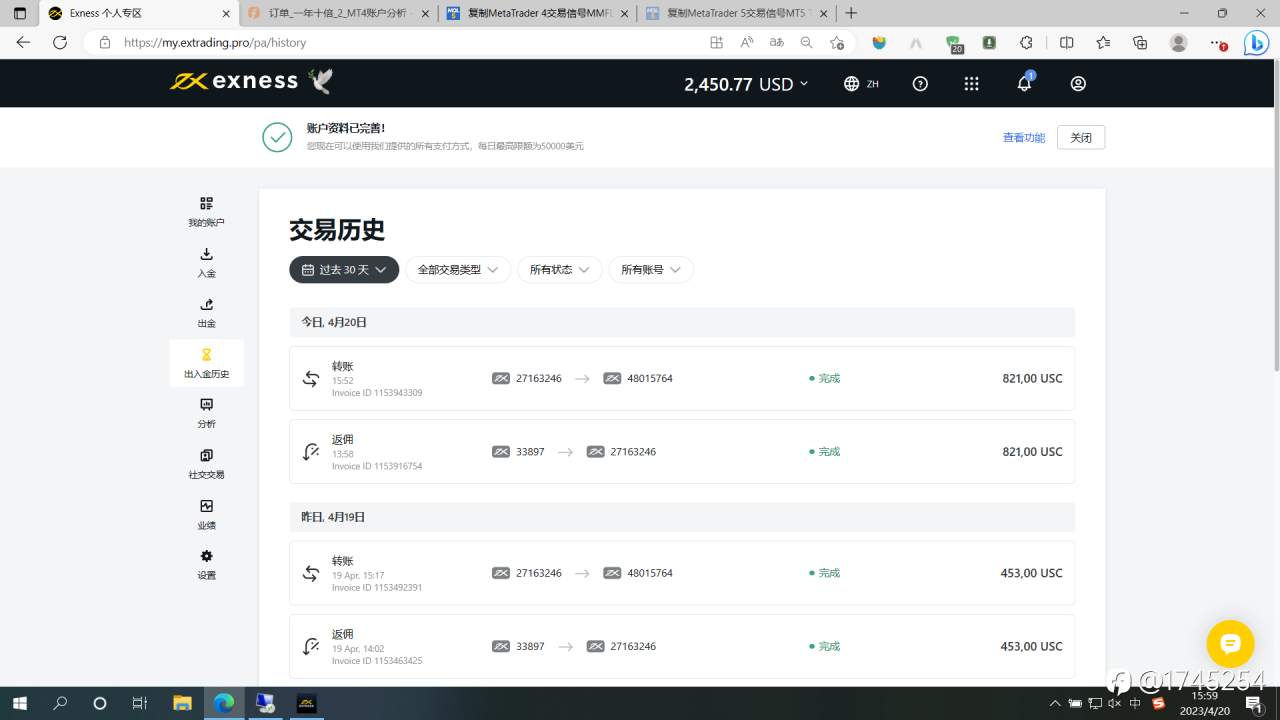Open the 13:58 返佣 transaction row
This screenshot has height=720, width=1280.
coord(682,451)
